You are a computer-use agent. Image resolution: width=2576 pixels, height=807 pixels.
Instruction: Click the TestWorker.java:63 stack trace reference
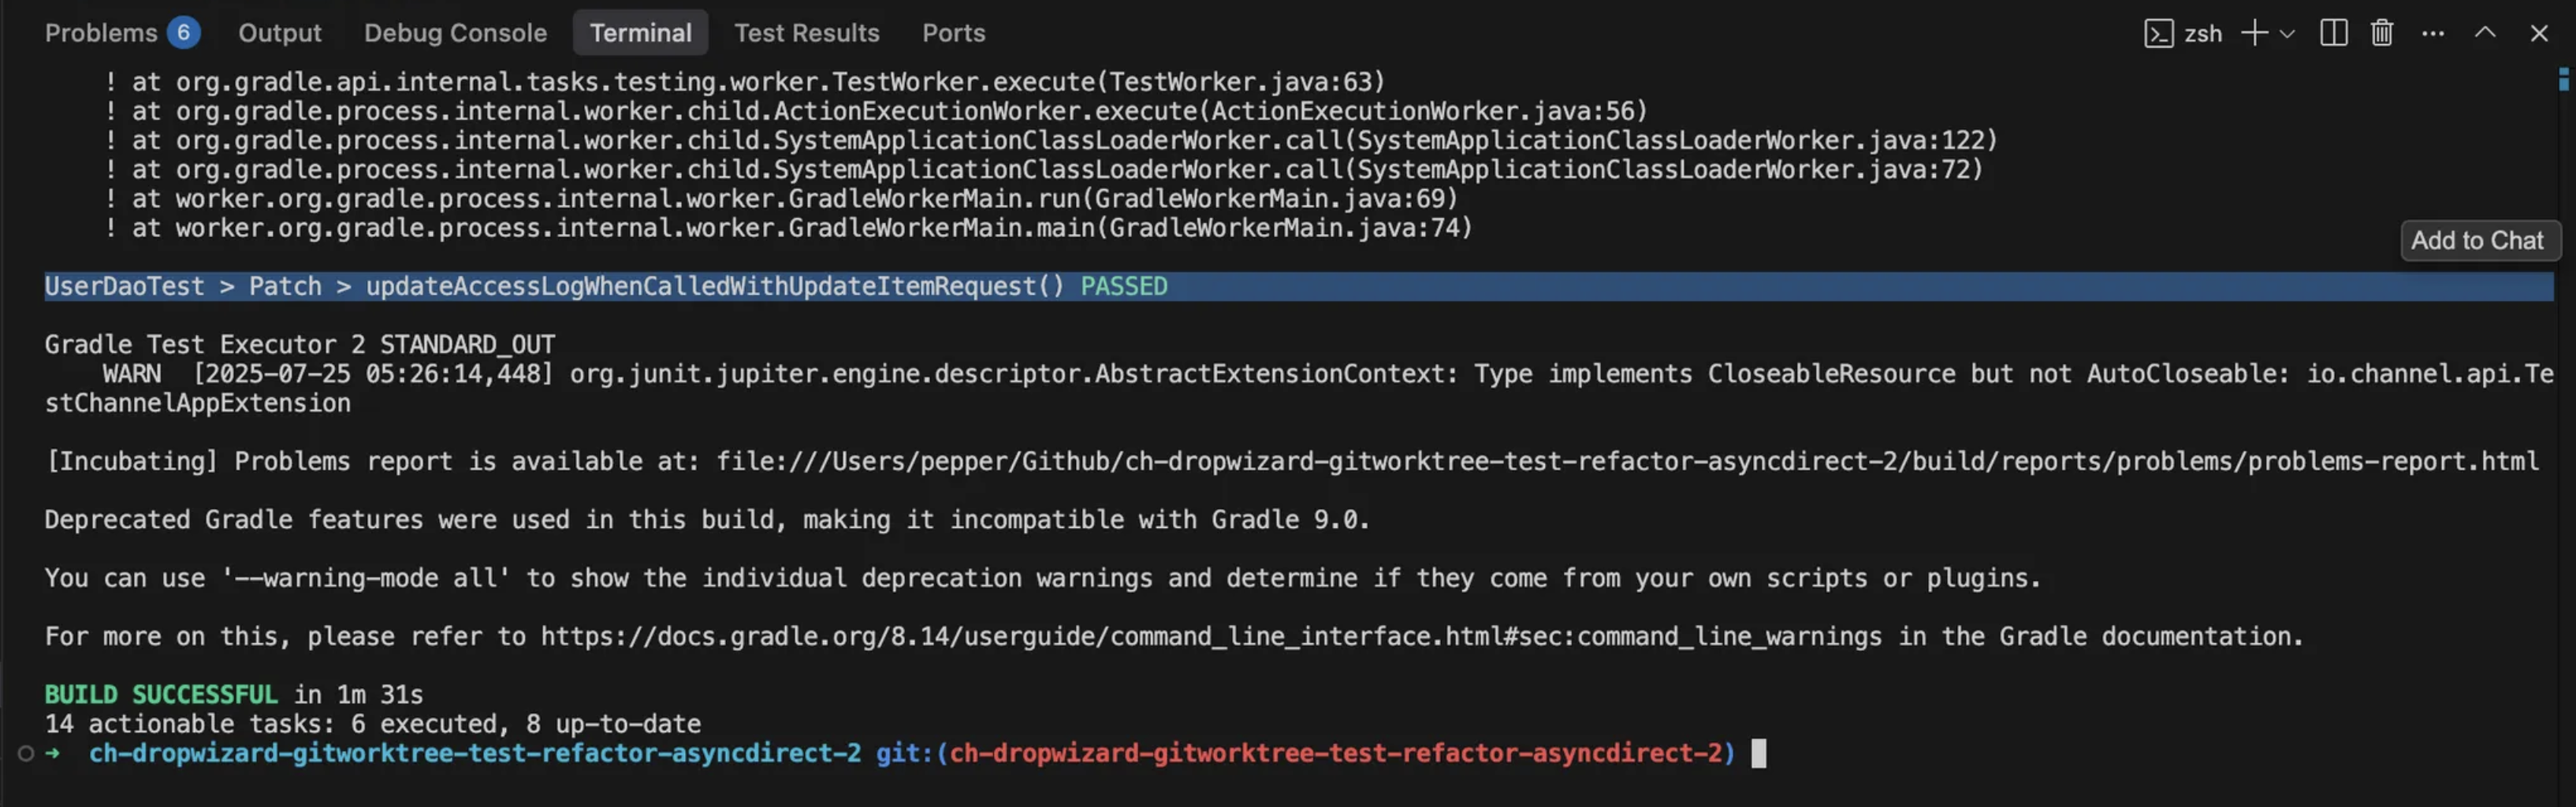point(1240,82)
